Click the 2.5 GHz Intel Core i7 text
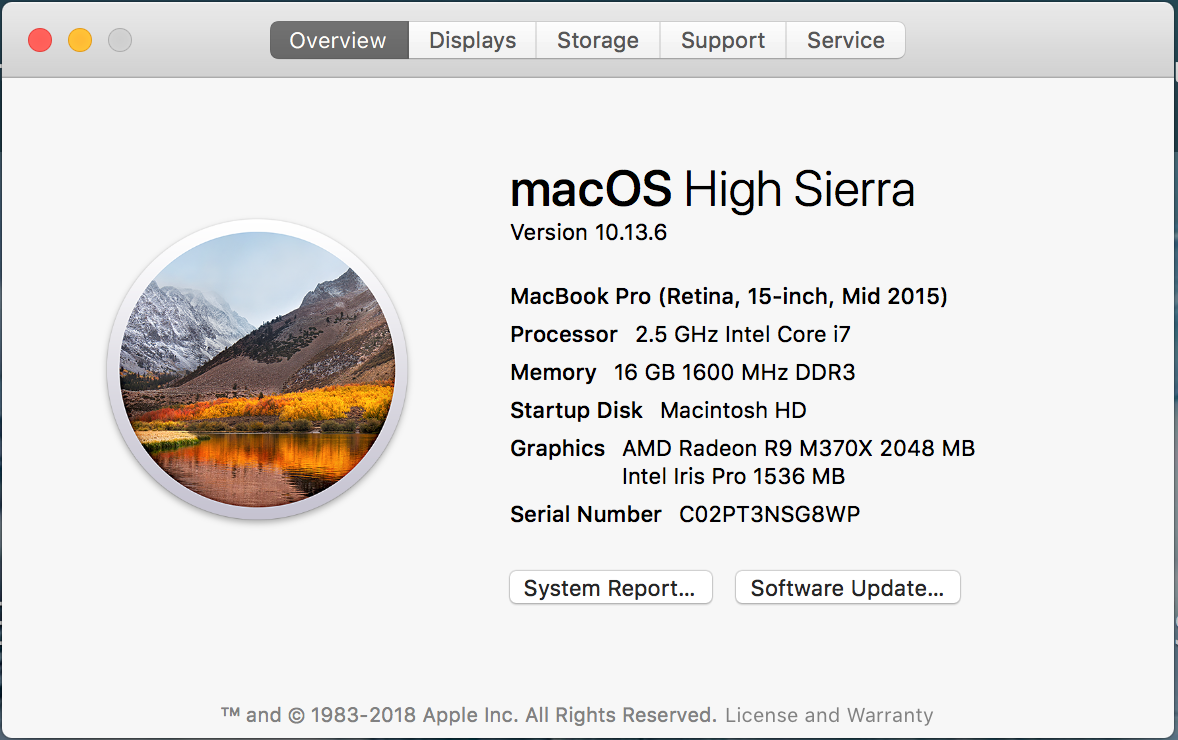 pyautogui.click(x=743, y=334)
